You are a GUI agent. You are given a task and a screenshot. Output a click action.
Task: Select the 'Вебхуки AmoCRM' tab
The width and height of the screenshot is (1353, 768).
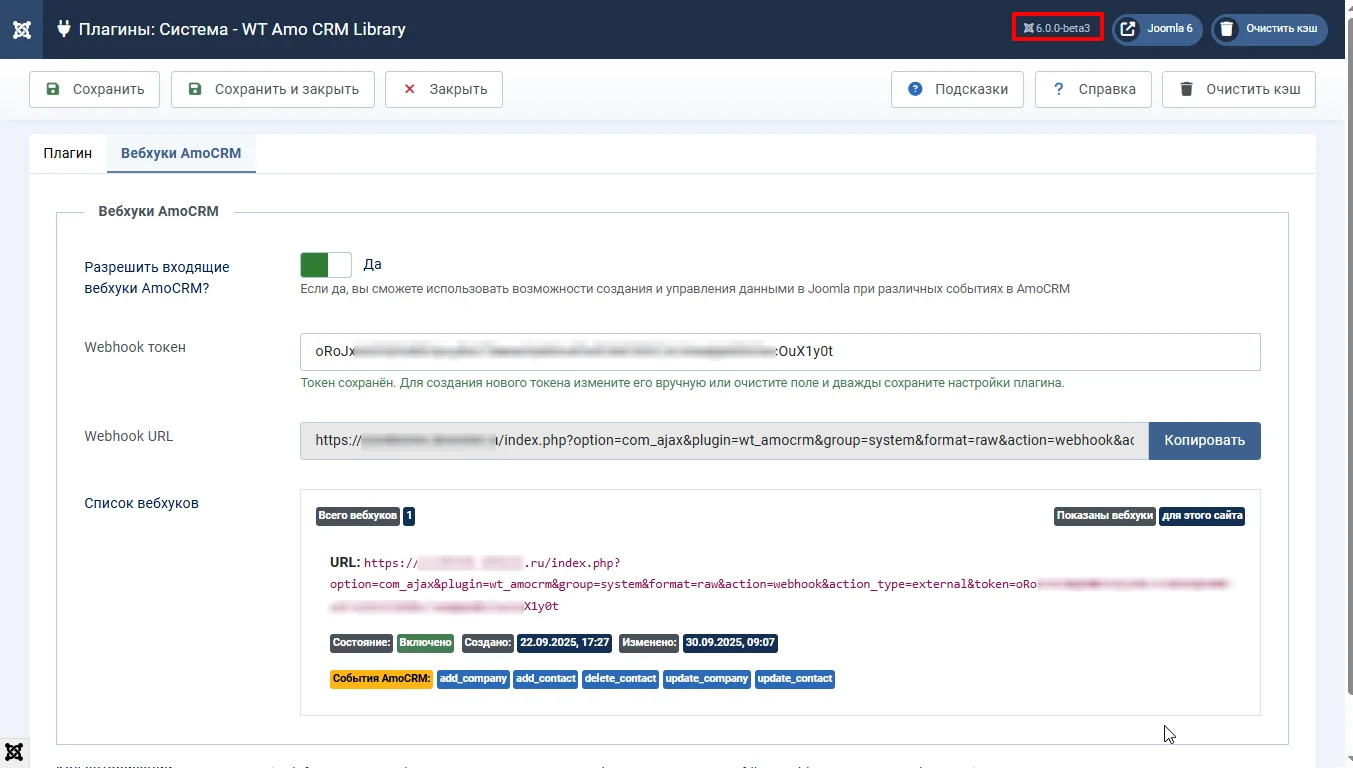[181, 153]
